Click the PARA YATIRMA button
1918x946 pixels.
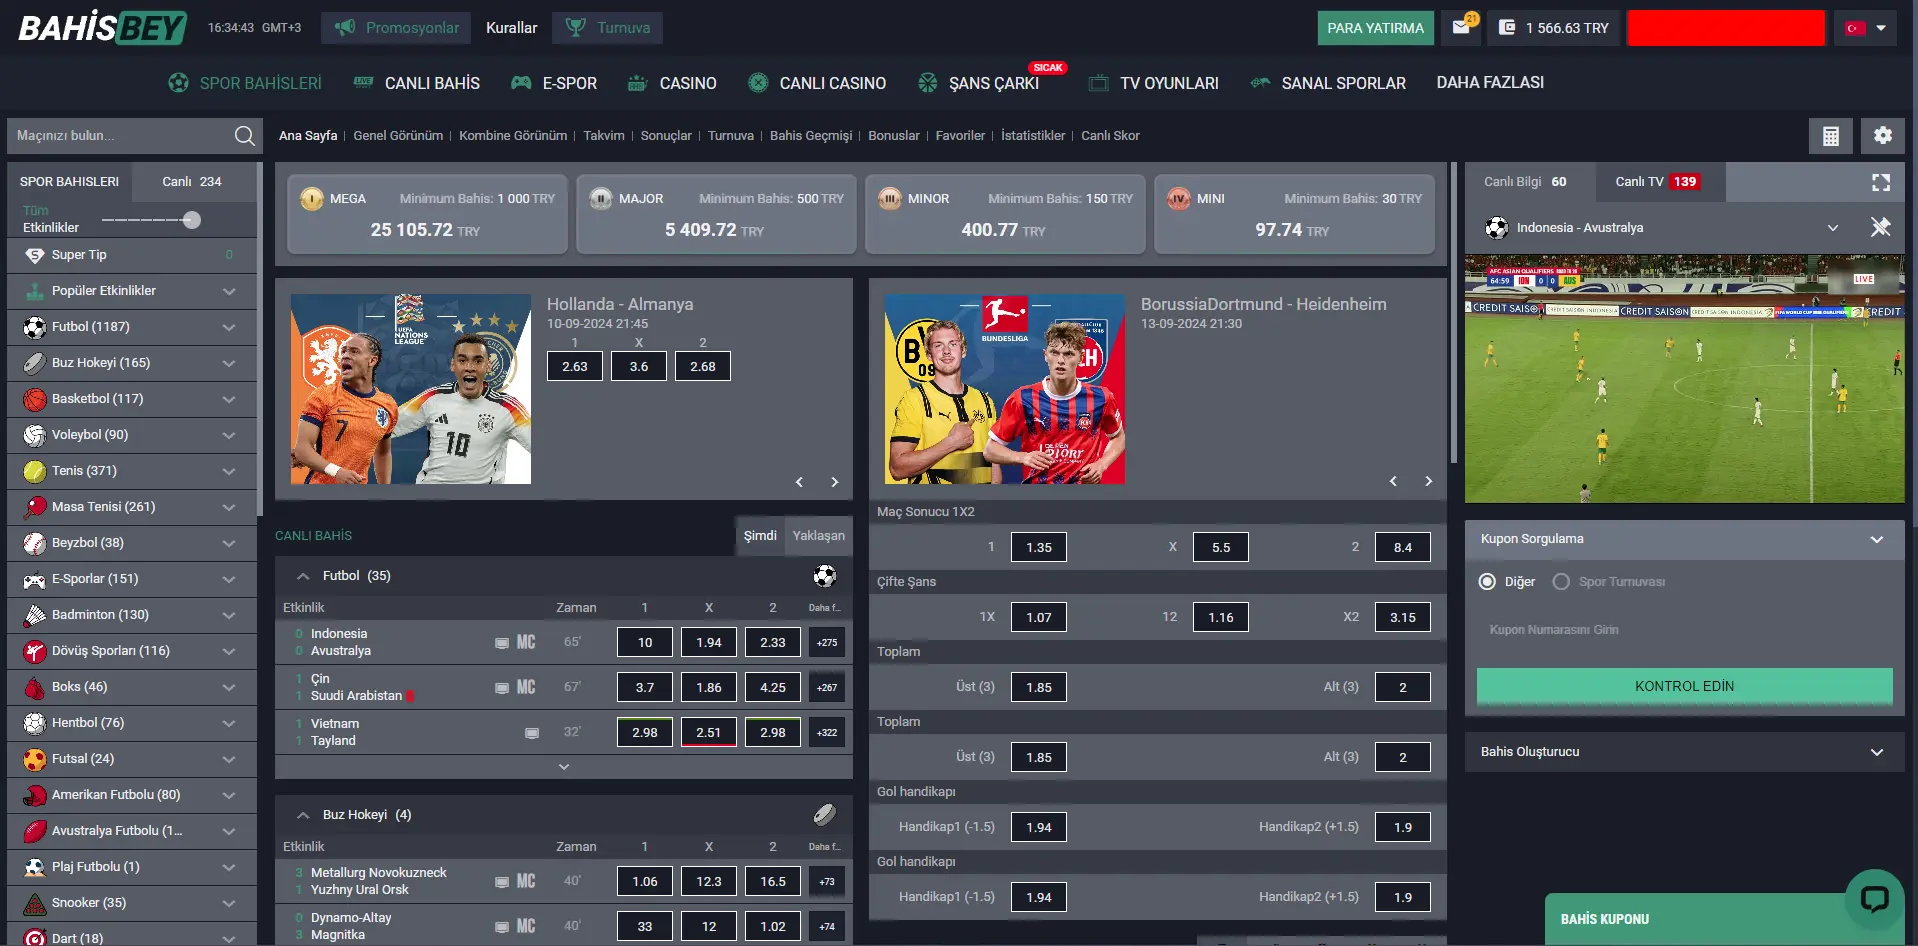point(1375,28)
